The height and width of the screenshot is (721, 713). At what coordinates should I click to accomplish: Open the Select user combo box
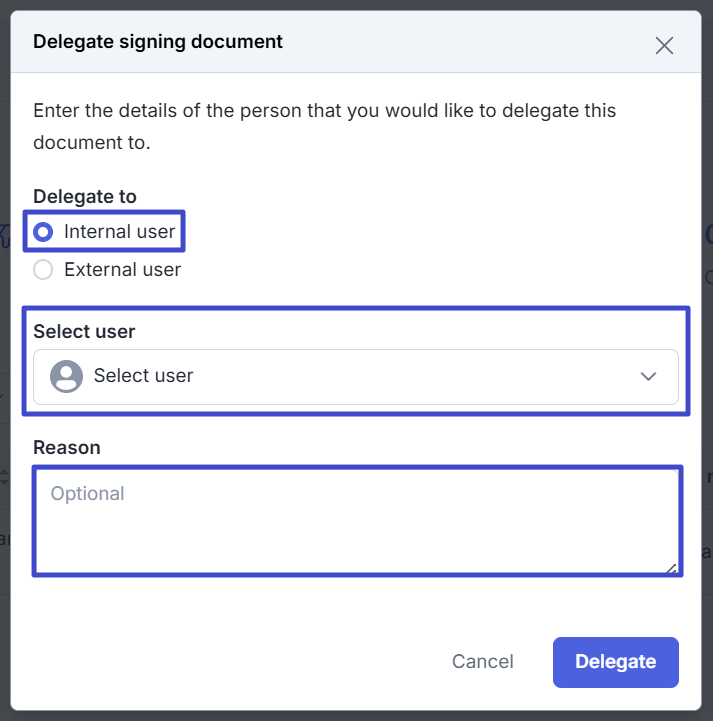click(x=355, y=376)
